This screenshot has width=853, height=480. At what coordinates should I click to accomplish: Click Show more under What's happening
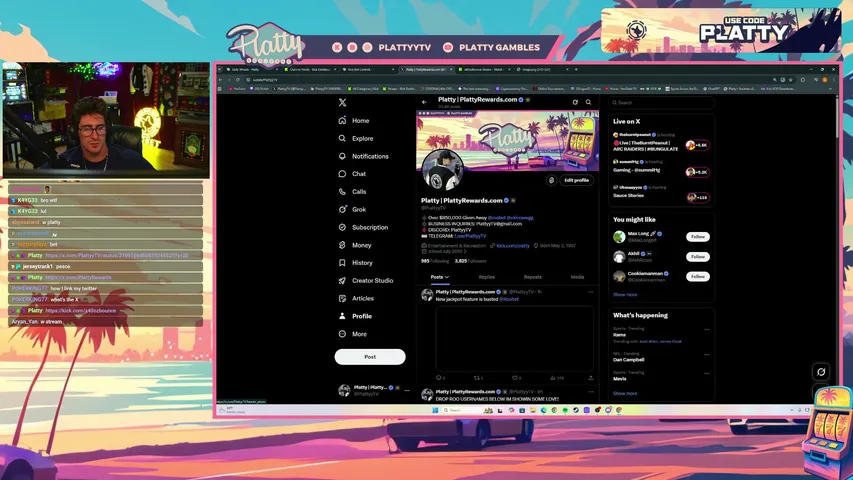point(625,393)
